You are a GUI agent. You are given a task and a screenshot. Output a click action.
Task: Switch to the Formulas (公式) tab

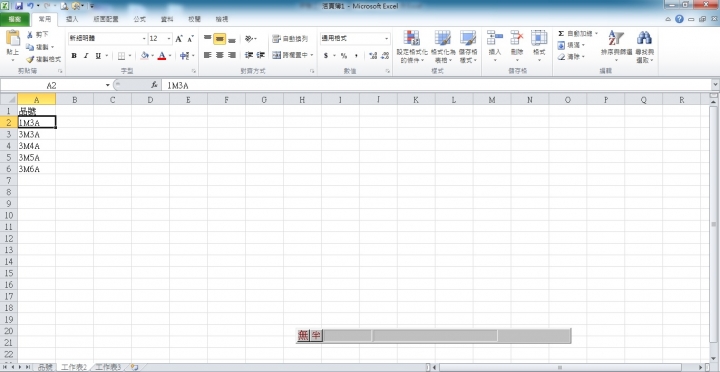[x=140, y=20]
